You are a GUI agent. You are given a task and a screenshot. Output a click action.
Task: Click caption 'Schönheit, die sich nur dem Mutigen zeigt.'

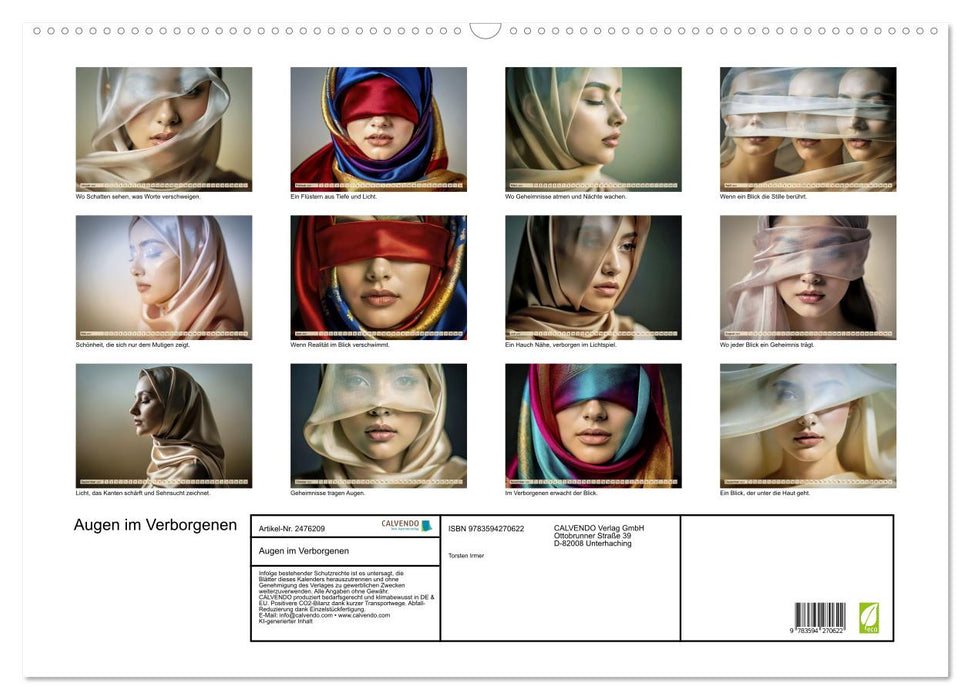[x=133, y=344]
